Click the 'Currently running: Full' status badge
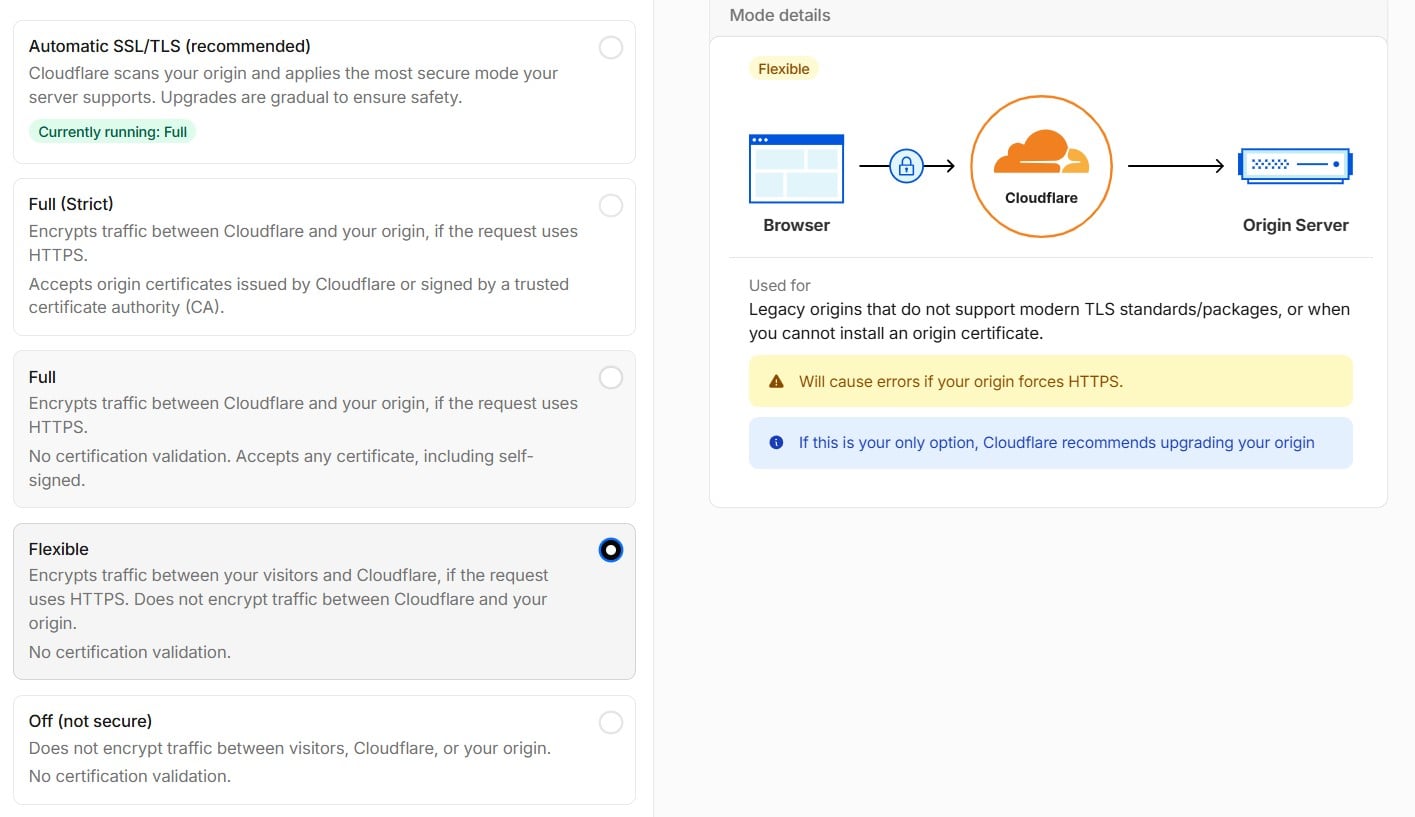This screenshot has width=1415, height=817. (113, 131)
